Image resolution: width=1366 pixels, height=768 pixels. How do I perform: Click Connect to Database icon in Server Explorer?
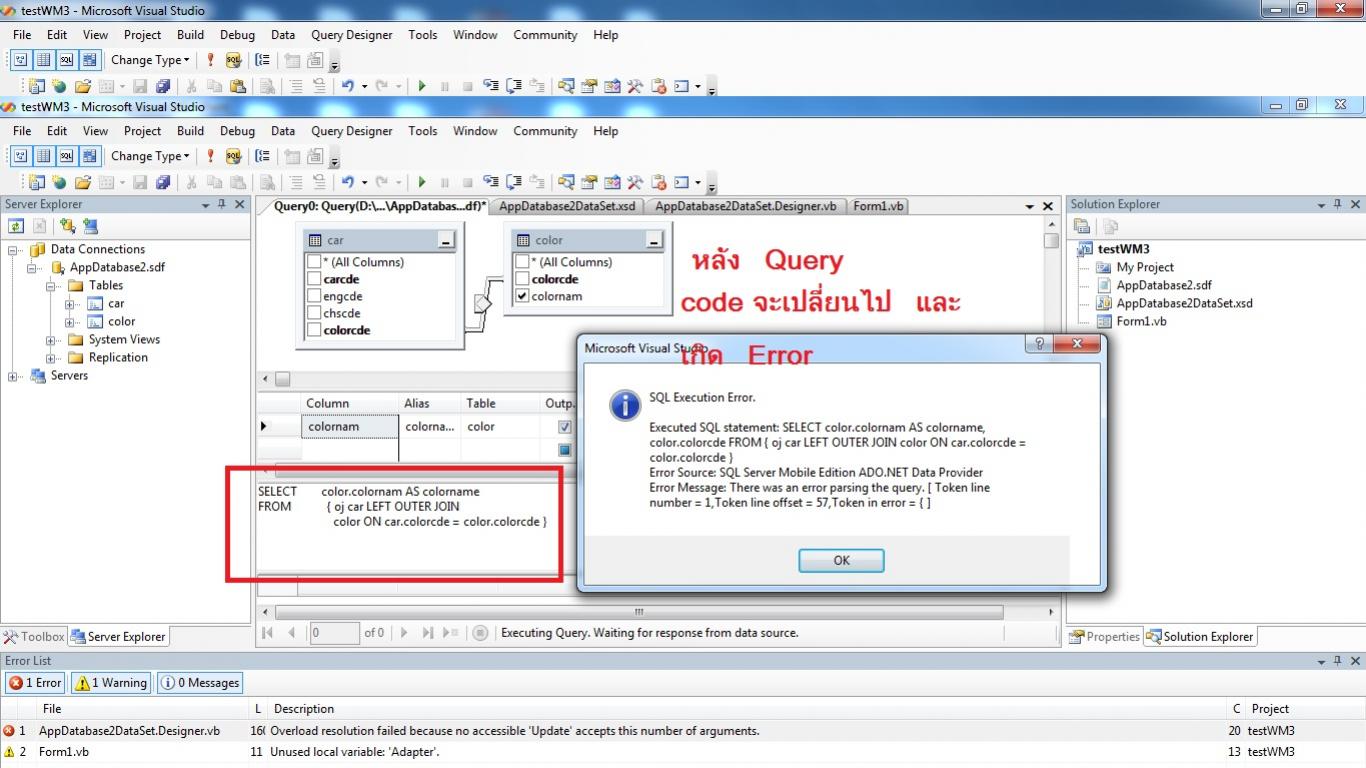pyautogui.click(x=67, y=226)
